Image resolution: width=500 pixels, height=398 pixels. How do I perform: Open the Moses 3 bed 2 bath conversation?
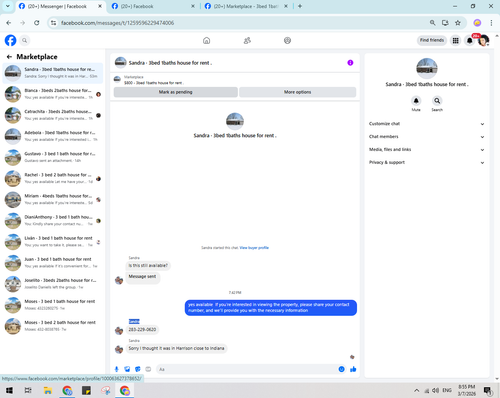point(53,326)
